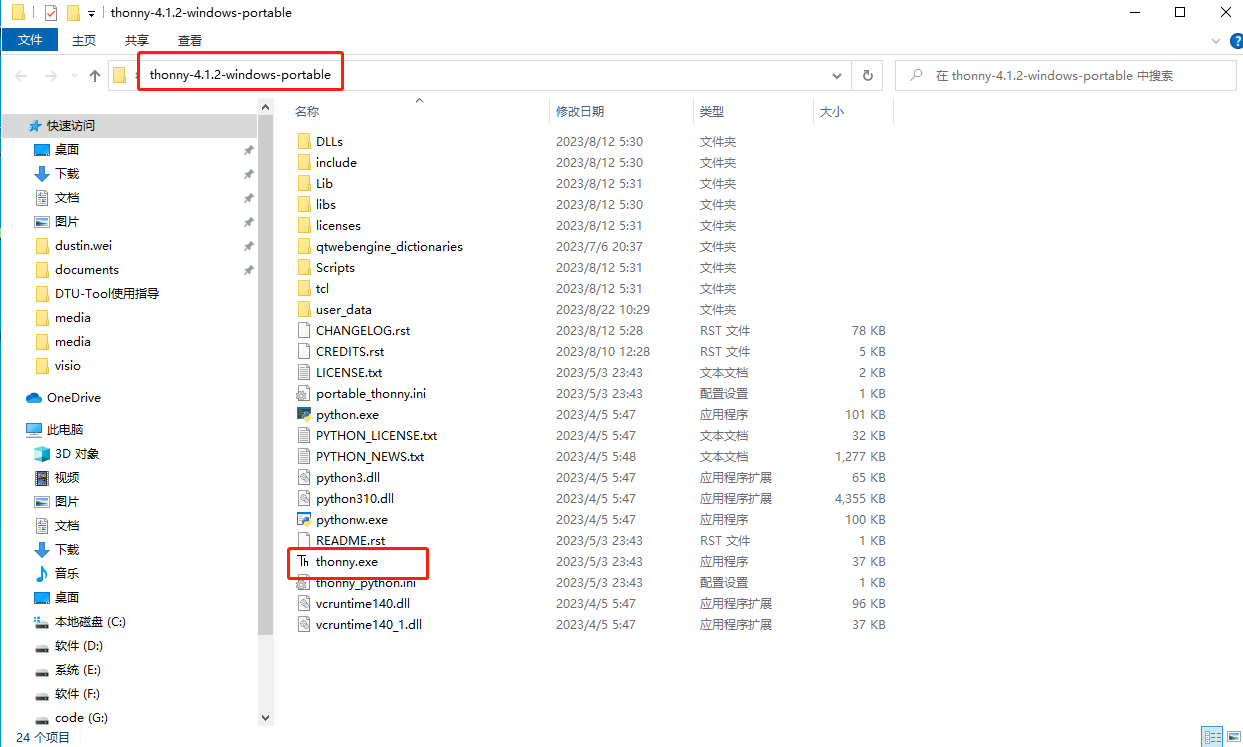Select CHANGELOG.rst file icon
The image size is (1243, 747).
point(305,330)
